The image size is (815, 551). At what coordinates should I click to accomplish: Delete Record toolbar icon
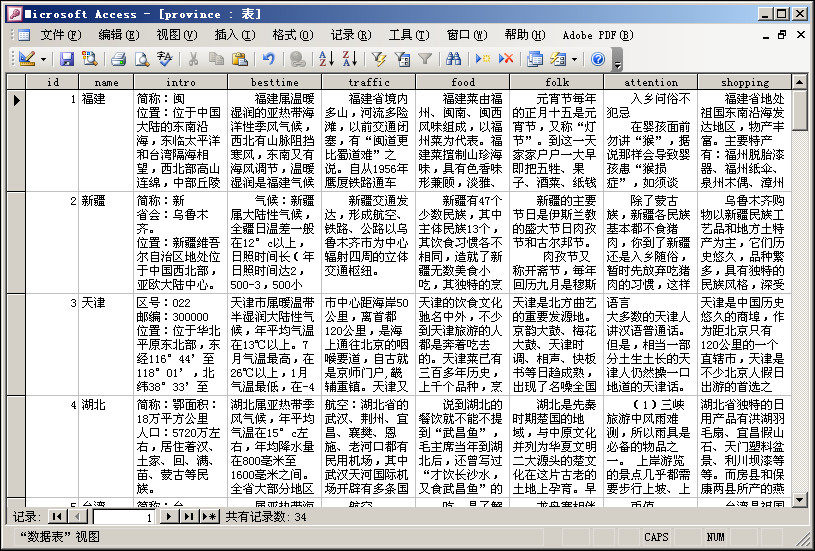pyautogui.click(x=506, y=59)
